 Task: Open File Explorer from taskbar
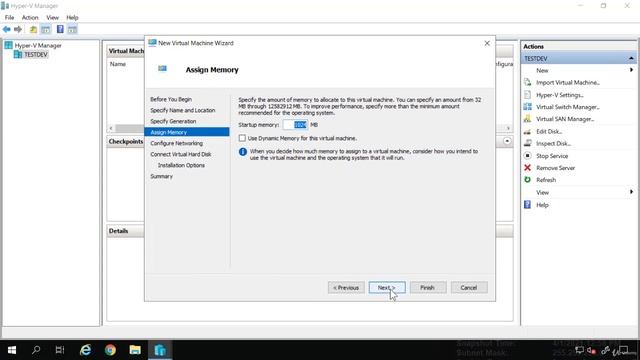tap(135, 350)
